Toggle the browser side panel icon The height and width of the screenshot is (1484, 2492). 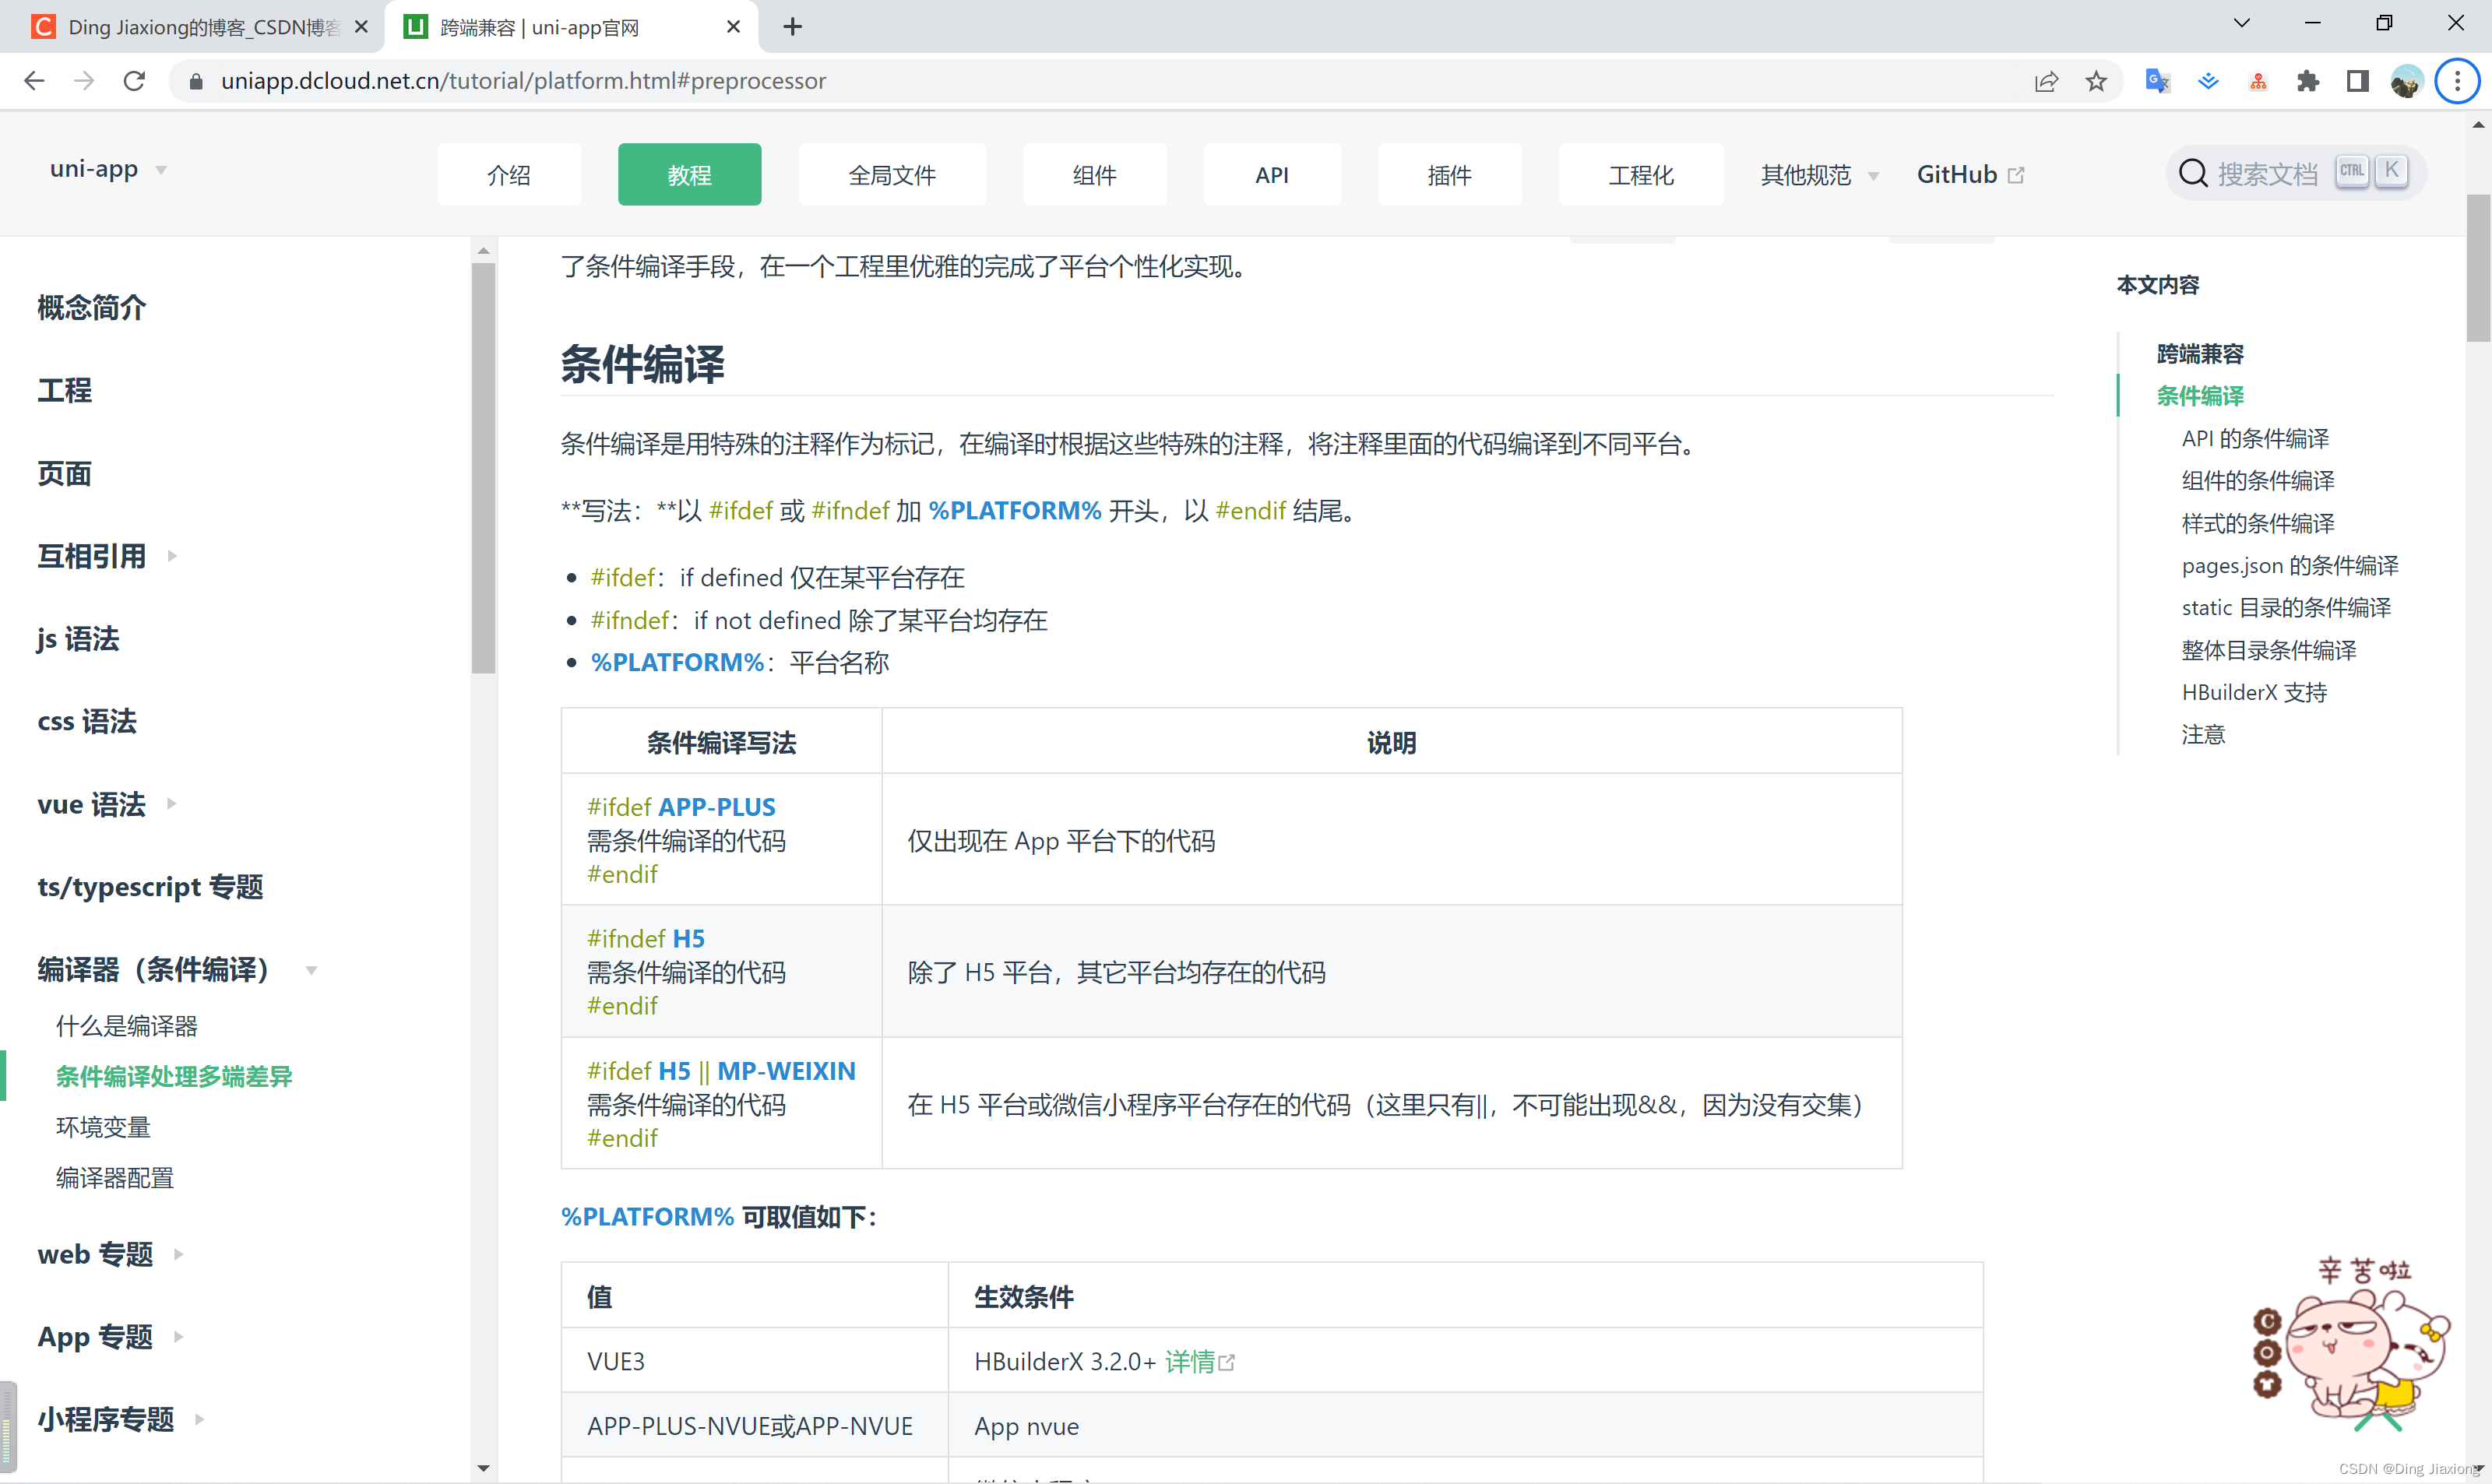click(2357, 81)
